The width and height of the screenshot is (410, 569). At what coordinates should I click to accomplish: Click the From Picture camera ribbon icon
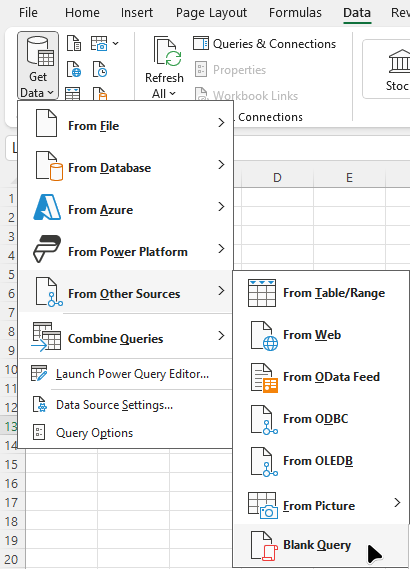99,43
